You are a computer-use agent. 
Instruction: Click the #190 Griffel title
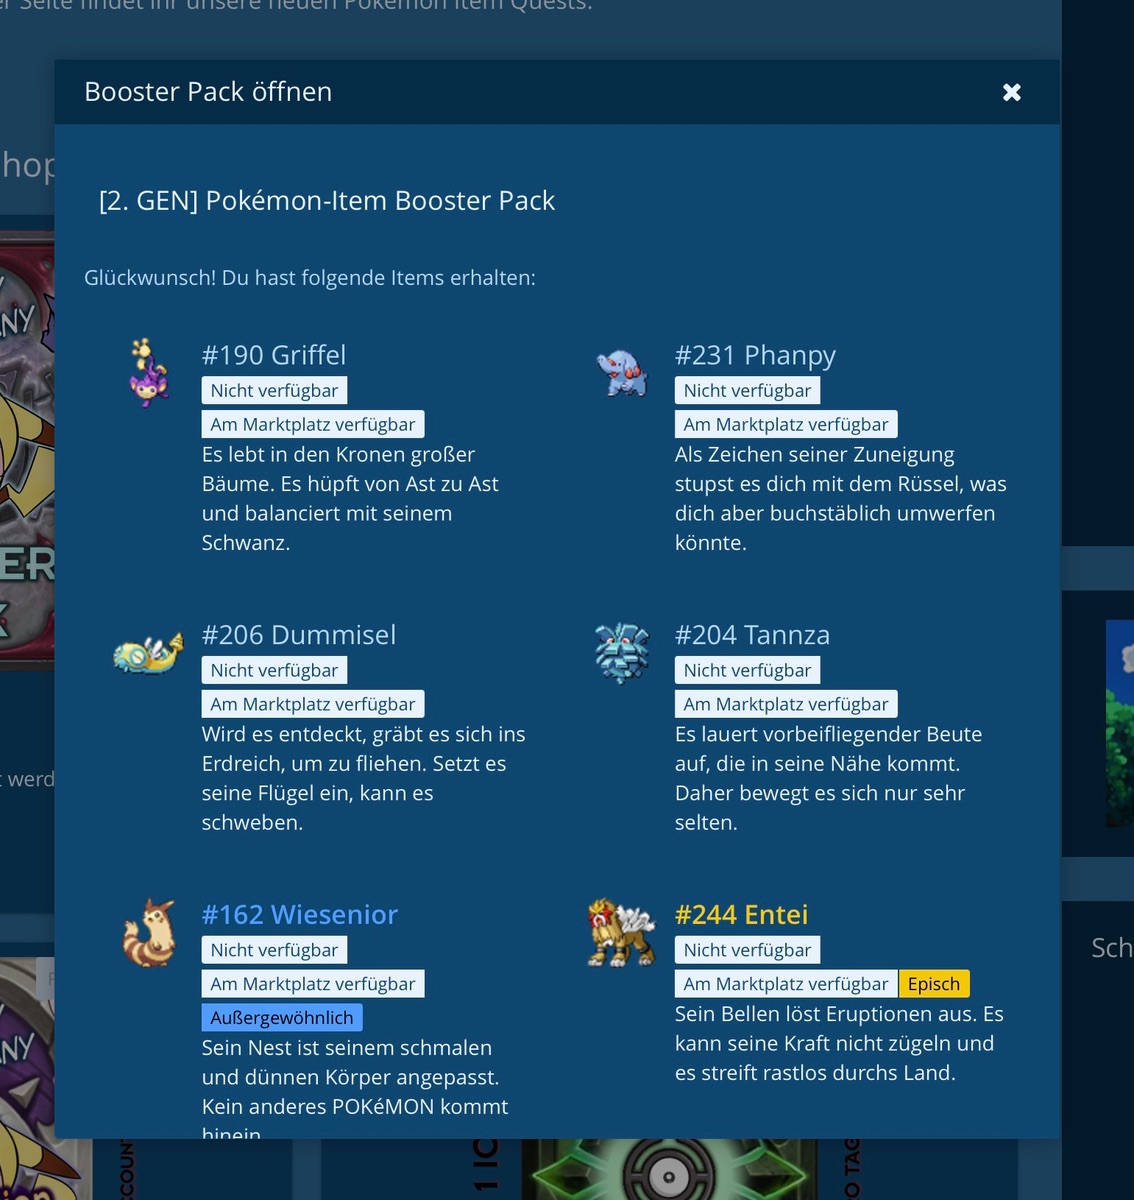point(273,355)
